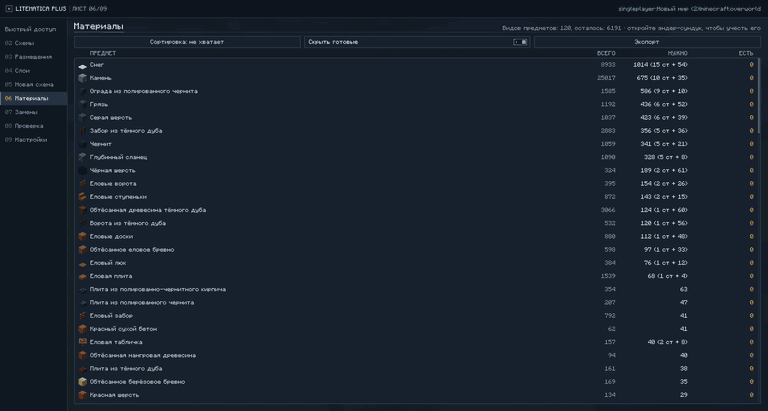This screenshot has width=768, height=411.
Task: Click the Еловый забор item icon
Action: coord(82,316)
